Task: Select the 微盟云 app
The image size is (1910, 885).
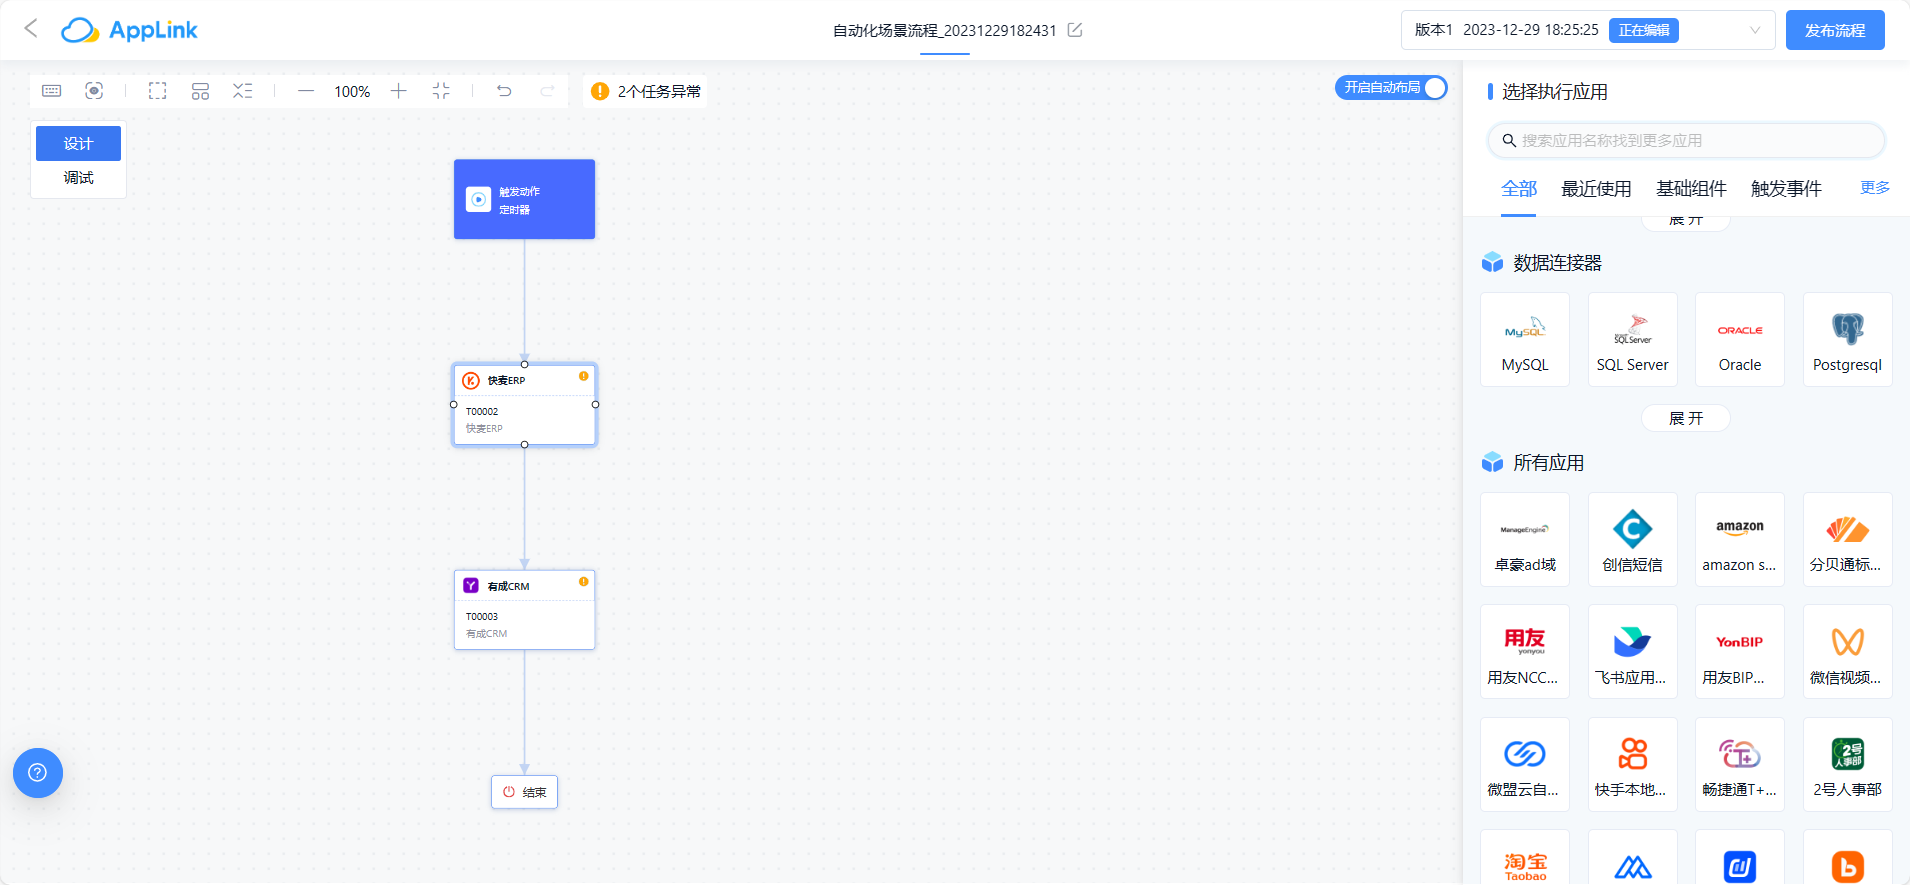Action: tap(1525, 765)
